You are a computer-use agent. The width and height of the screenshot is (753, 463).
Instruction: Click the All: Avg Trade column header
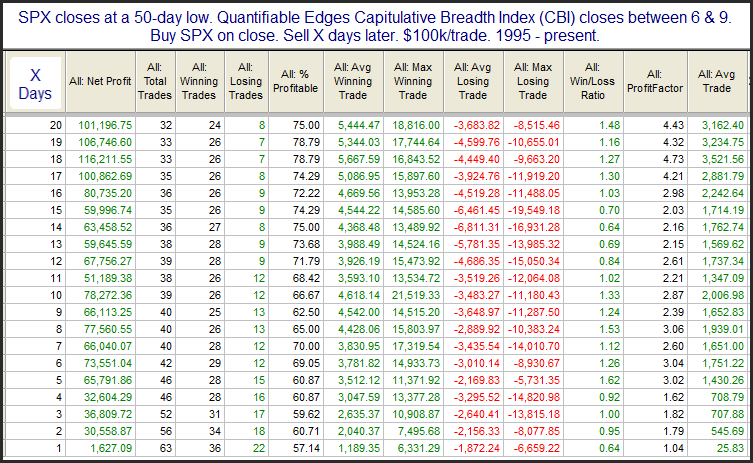pos(717,82)
